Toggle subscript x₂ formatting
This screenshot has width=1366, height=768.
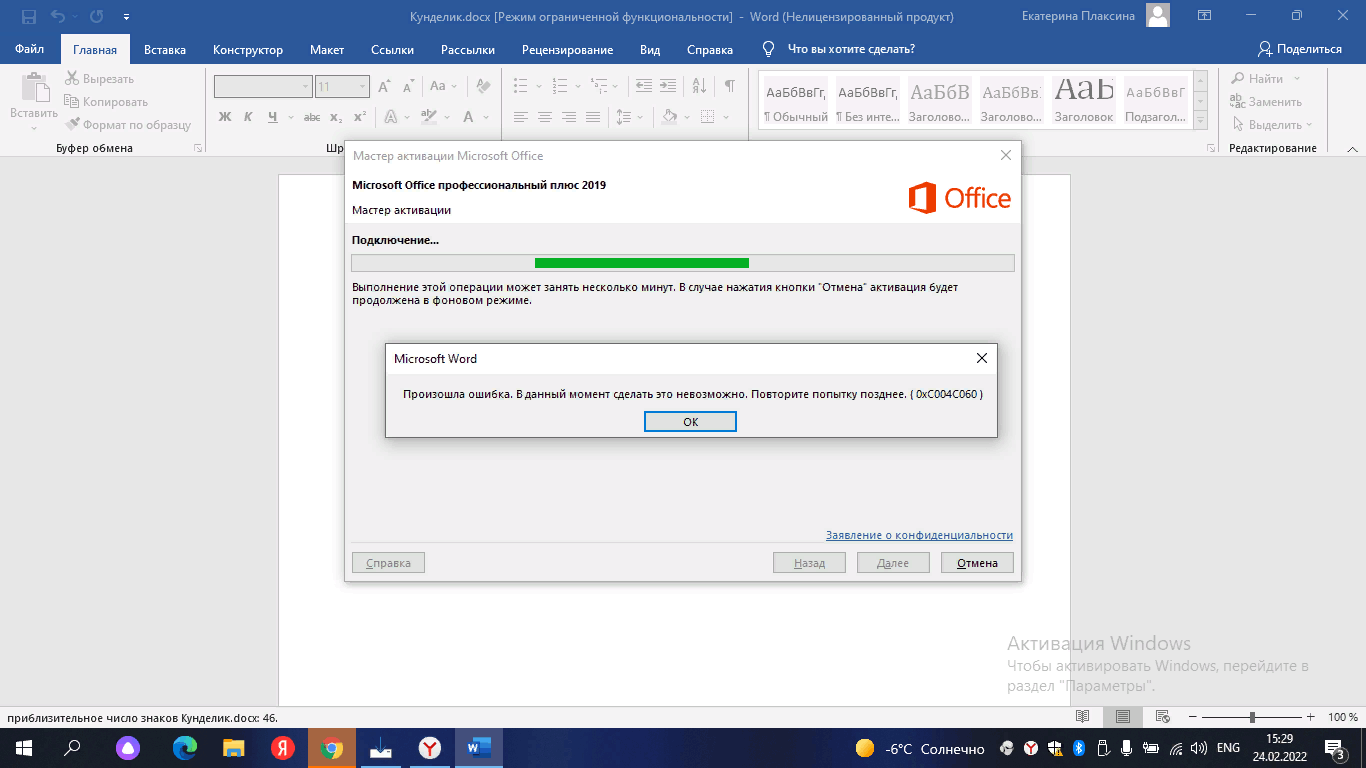[x=336, y=117]
